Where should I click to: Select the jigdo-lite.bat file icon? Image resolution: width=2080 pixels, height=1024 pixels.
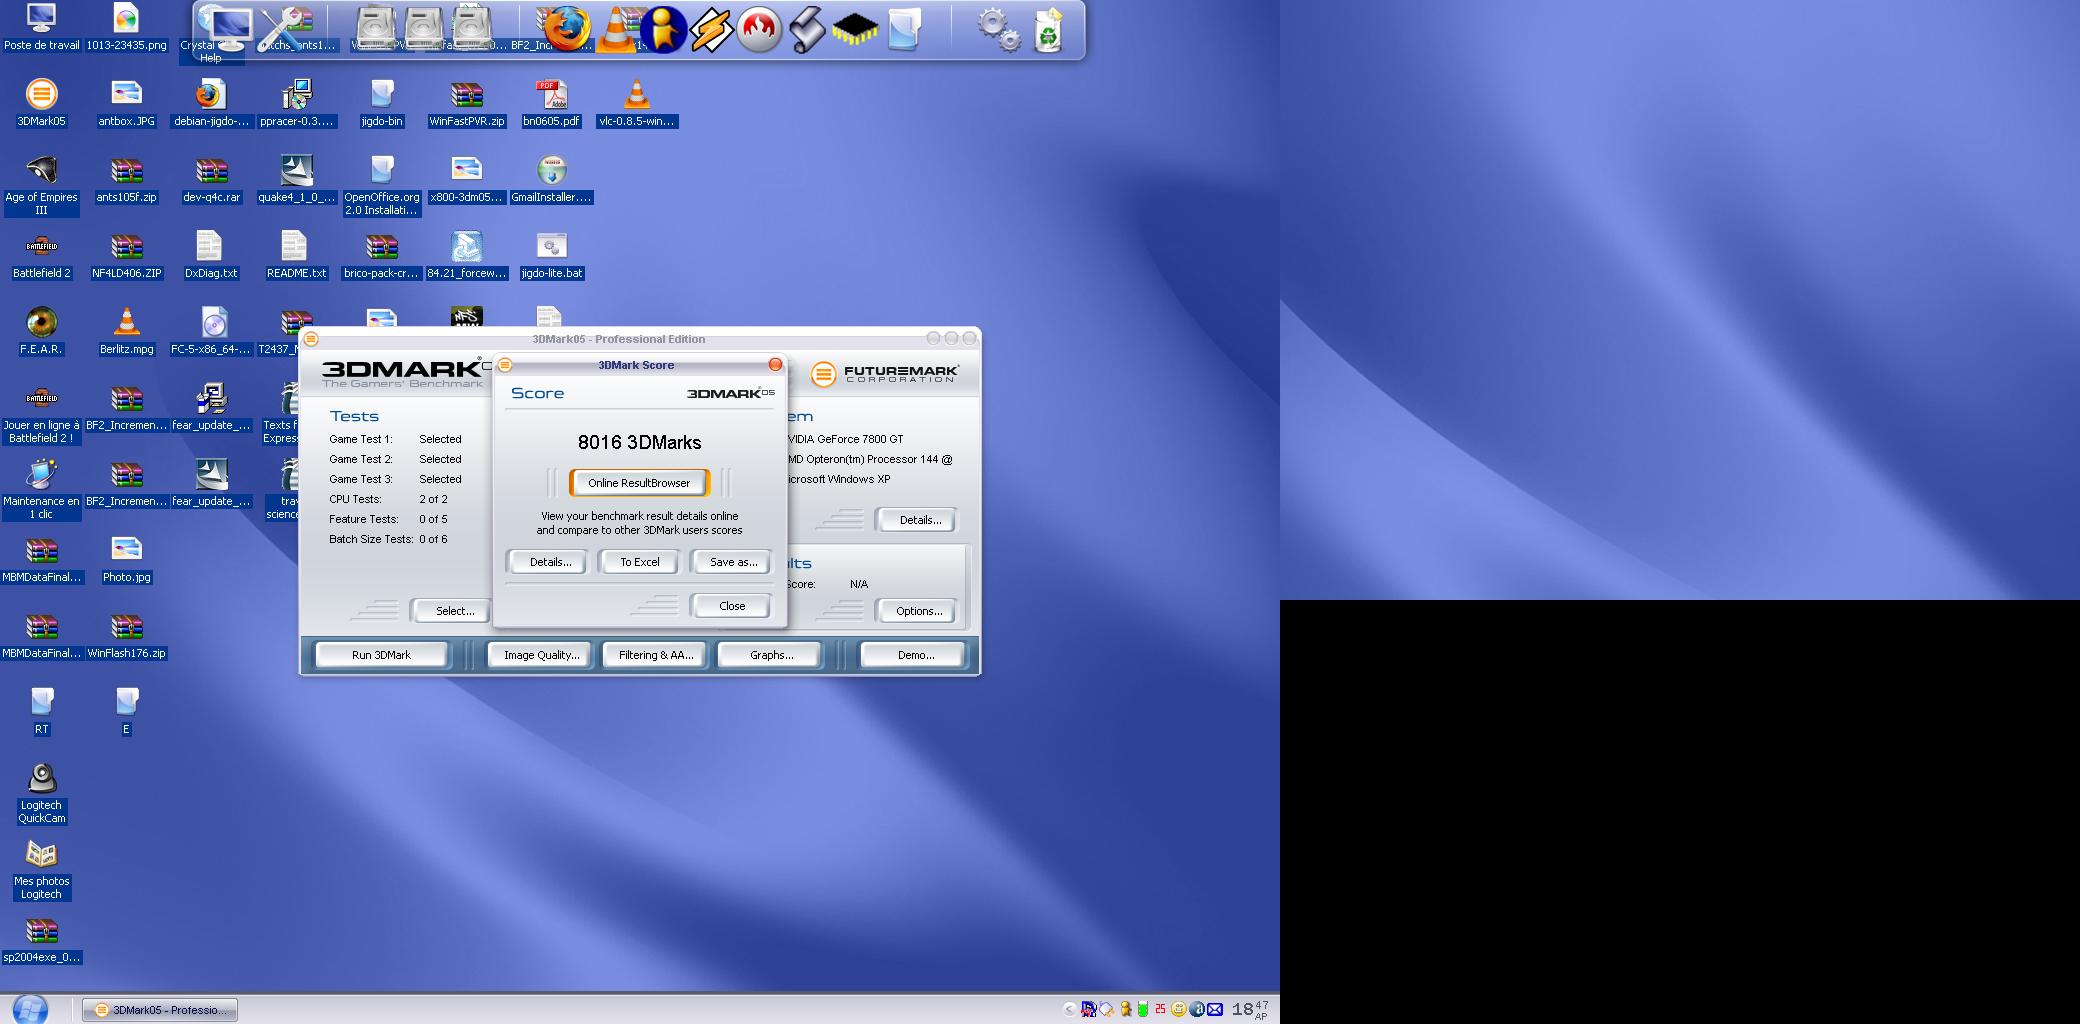pos(551,255)
